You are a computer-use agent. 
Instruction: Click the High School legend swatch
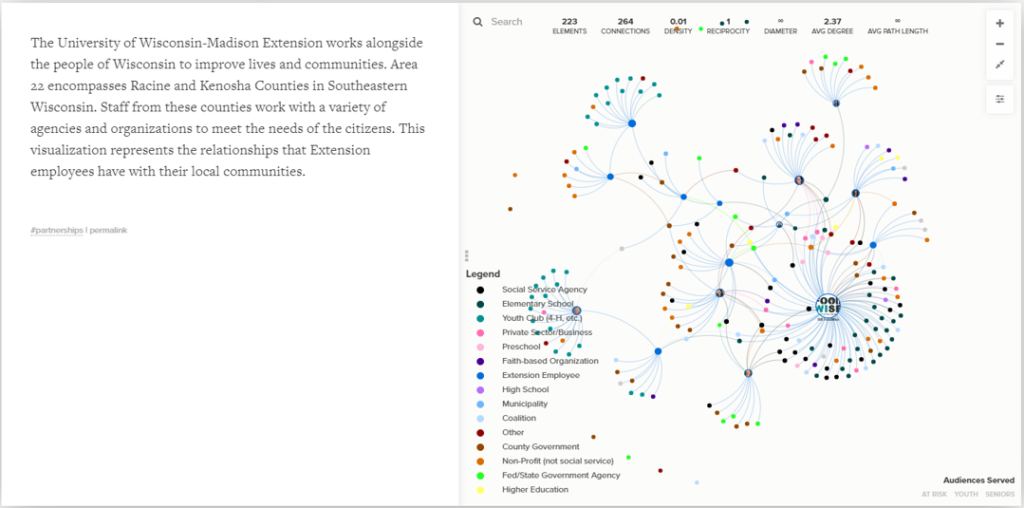pos(481,390)
